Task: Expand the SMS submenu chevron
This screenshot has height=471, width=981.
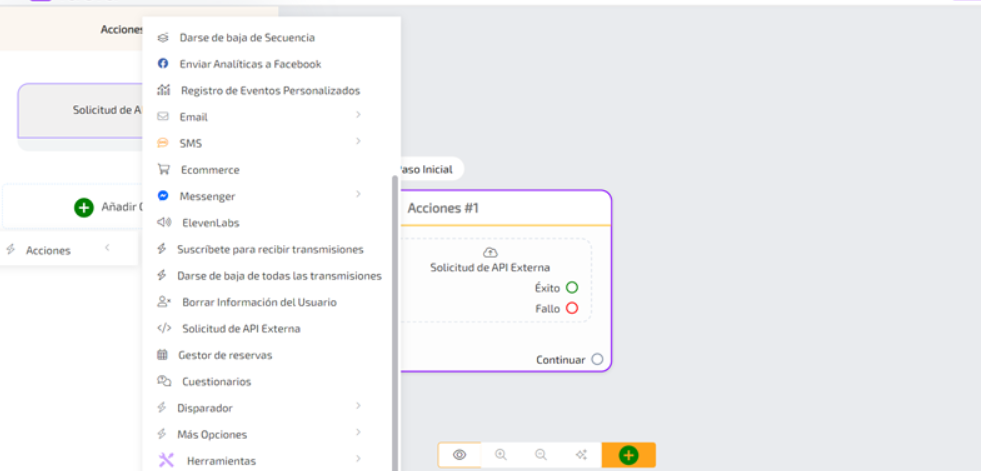Action: [x=358, y=142]
